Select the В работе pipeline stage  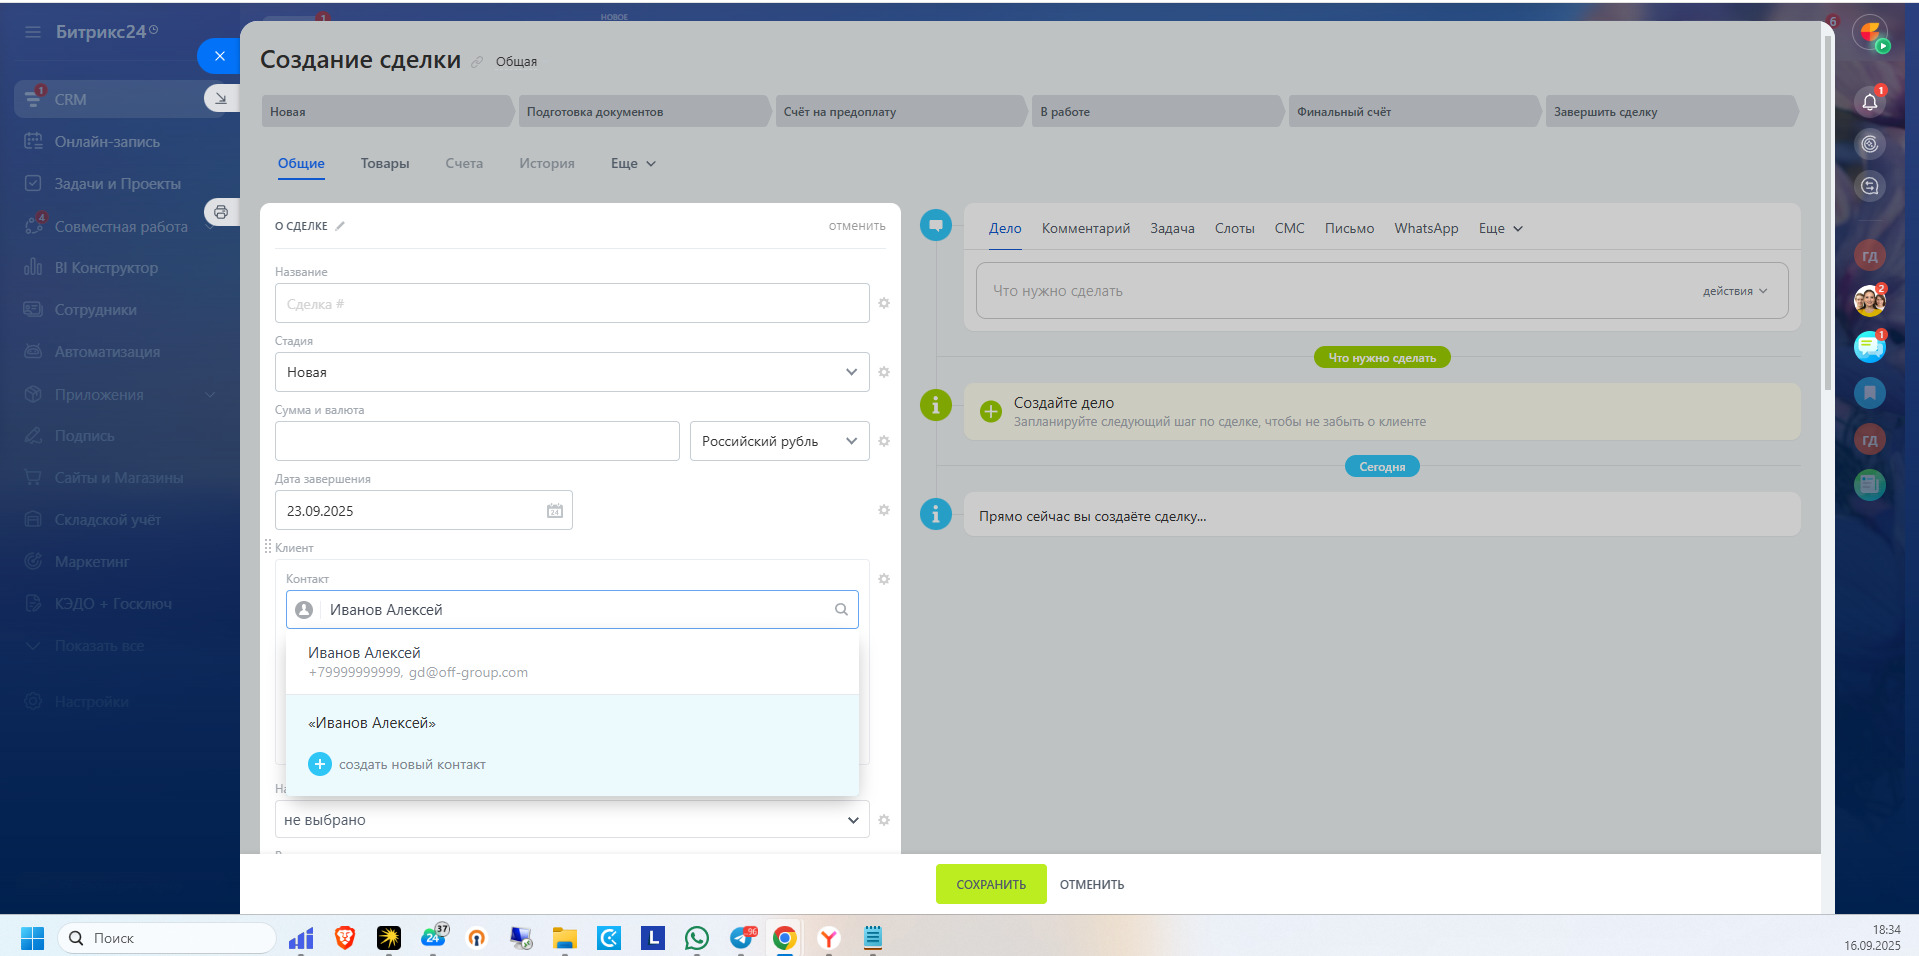coord(1155,112)
